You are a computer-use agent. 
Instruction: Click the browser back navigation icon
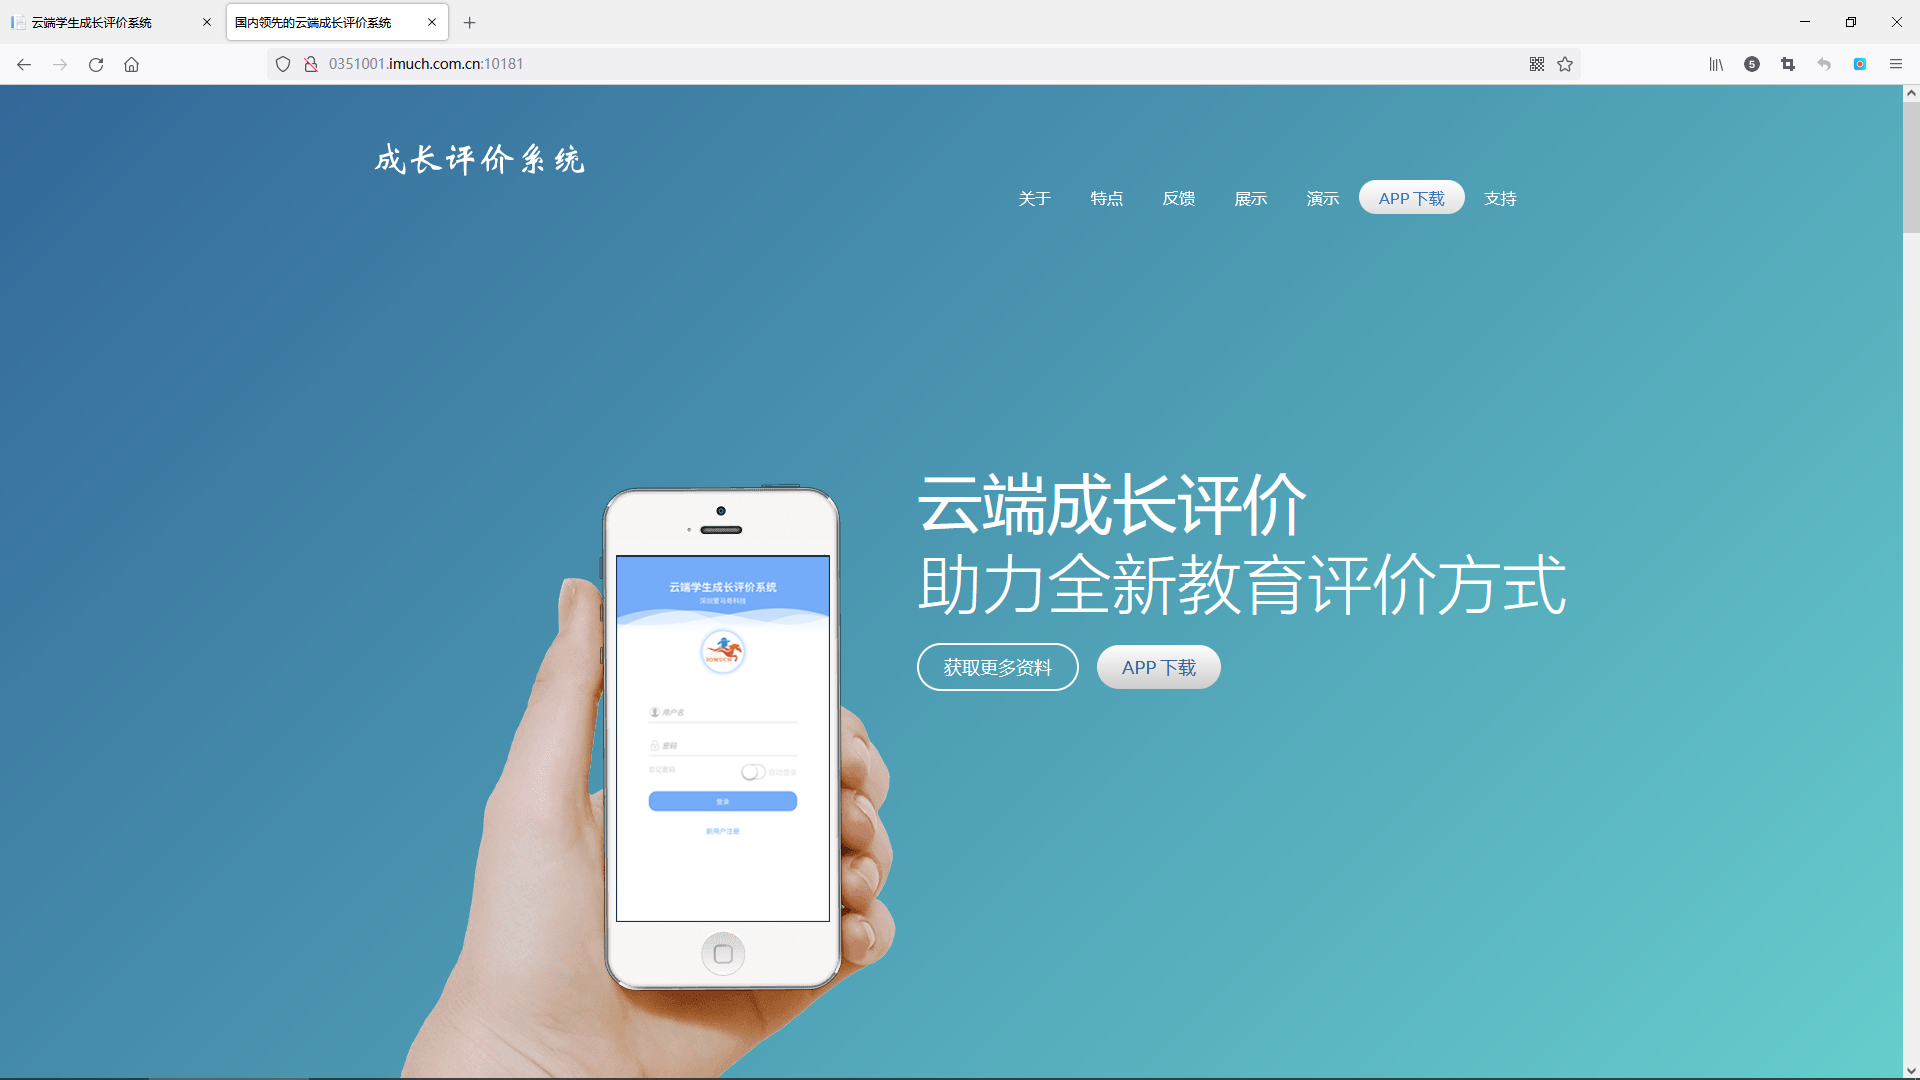[25, 63]
